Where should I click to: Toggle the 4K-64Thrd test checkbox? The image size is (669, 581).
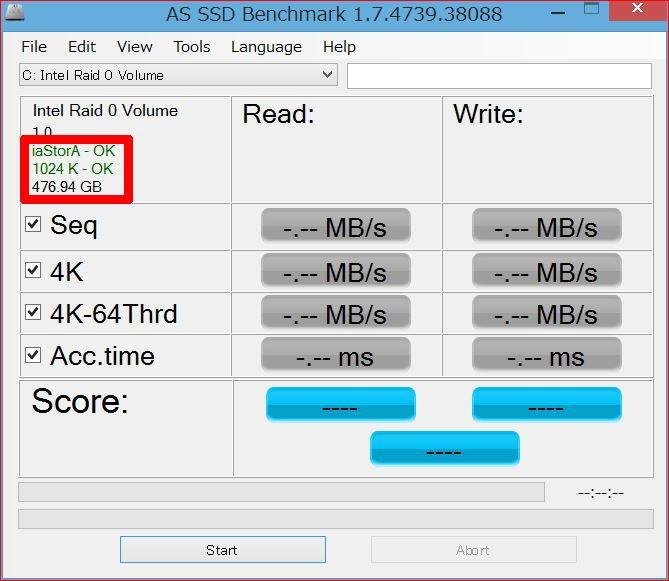click(33, 312)
